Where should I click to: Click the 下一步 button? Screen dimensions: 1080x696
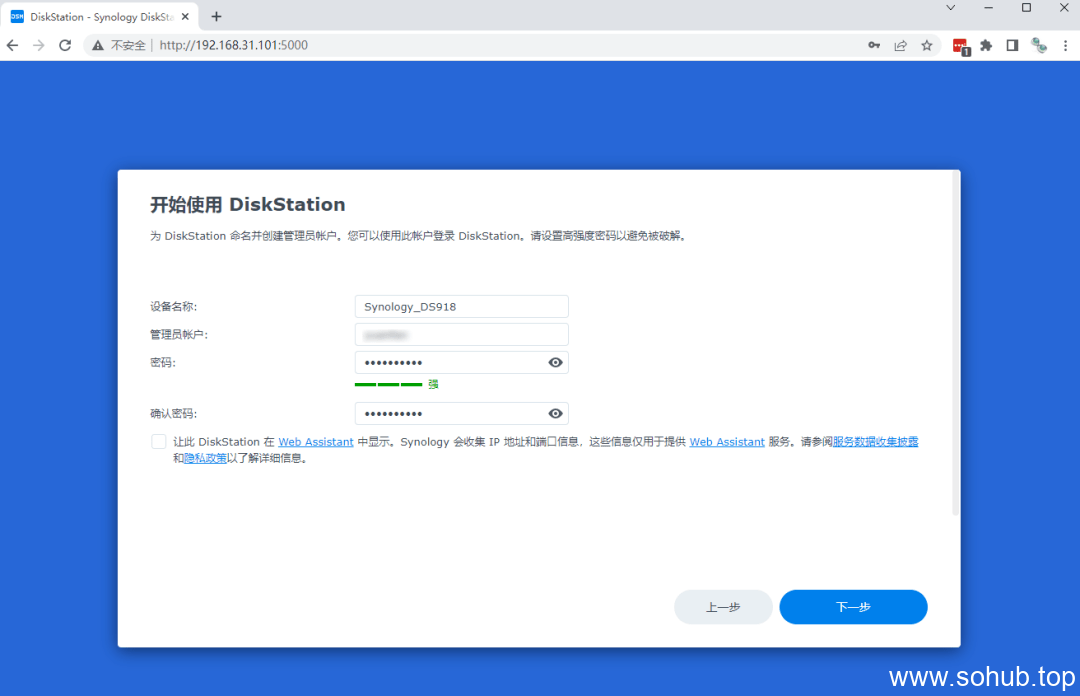click(853, 607)
